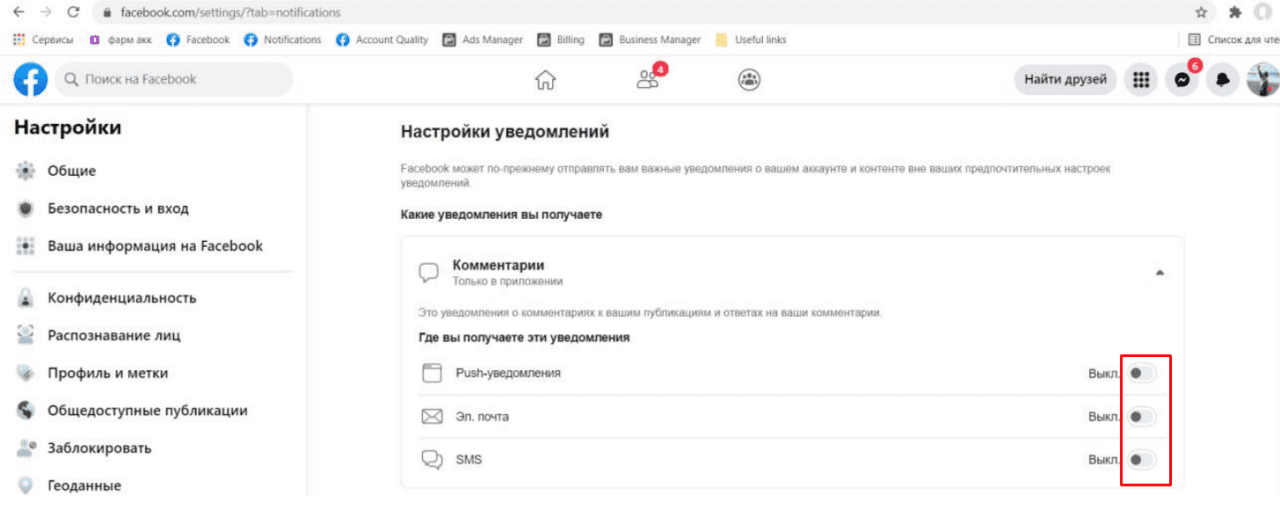
Task: Open Общие settings section
Action: 72,171
